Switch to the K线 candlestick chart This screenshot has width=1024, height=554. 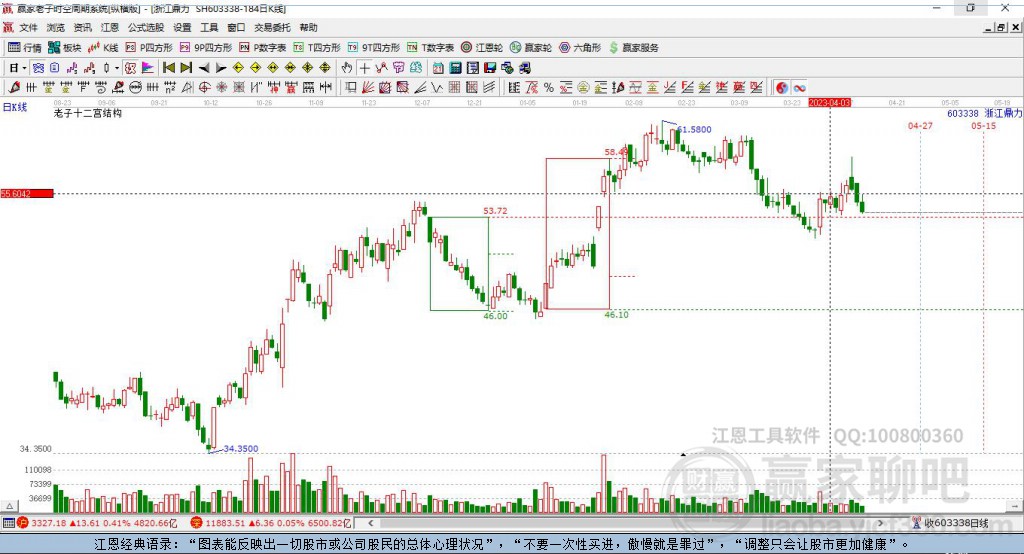pyautogui.click(x=103, y=48)
